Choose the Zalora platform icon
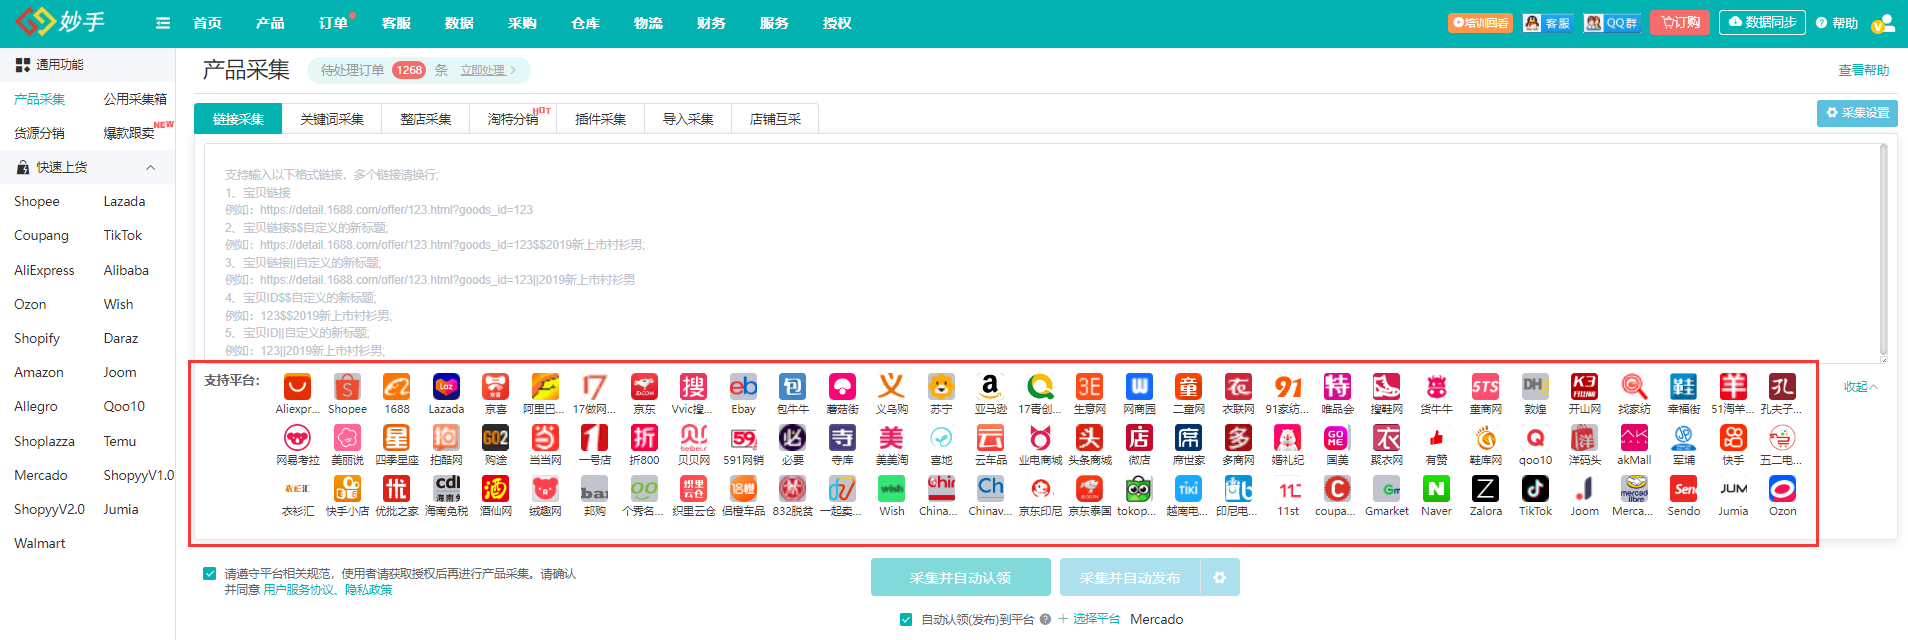Screen dimensions: 1908x640 1485,488
